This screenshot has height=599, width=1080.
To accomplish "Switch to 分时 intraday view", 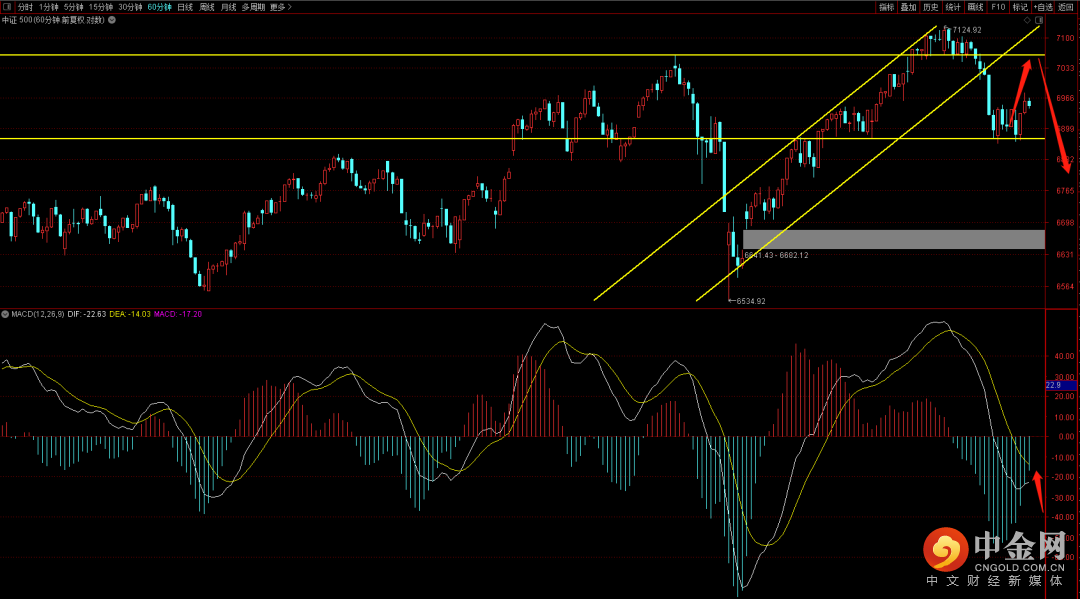I will [x=25, y=7].
